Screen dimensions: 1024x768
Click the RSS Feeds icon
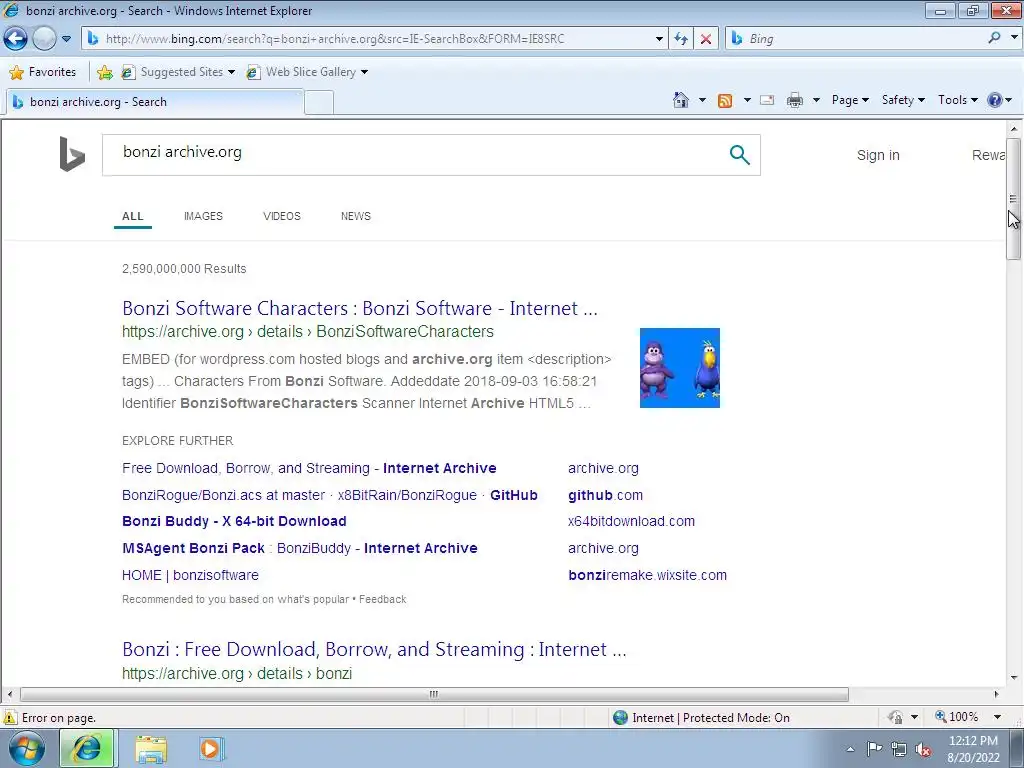click(x=725, y=100)
